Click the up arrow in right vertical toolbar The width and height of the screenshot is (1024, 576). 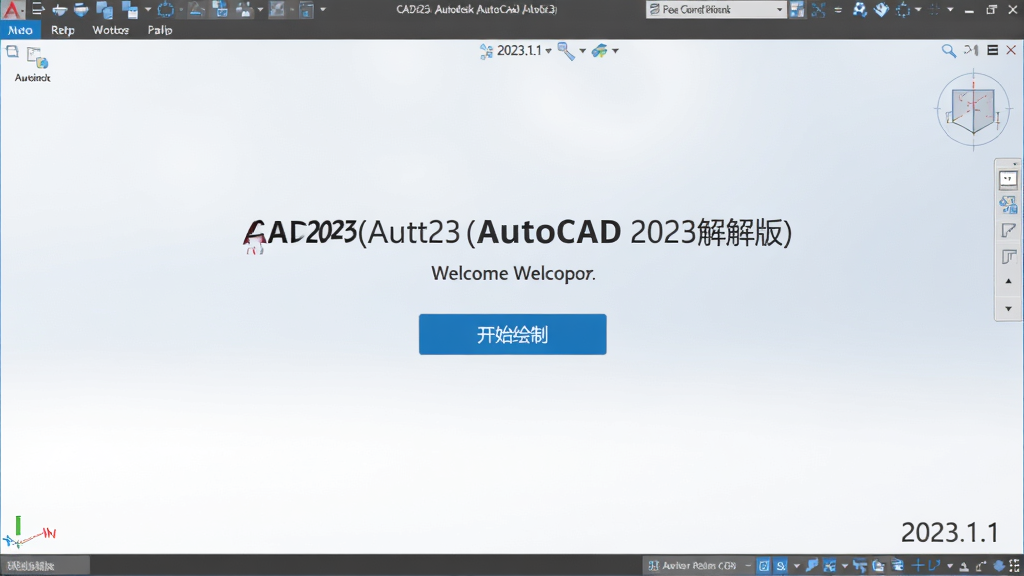[1008, 281]
